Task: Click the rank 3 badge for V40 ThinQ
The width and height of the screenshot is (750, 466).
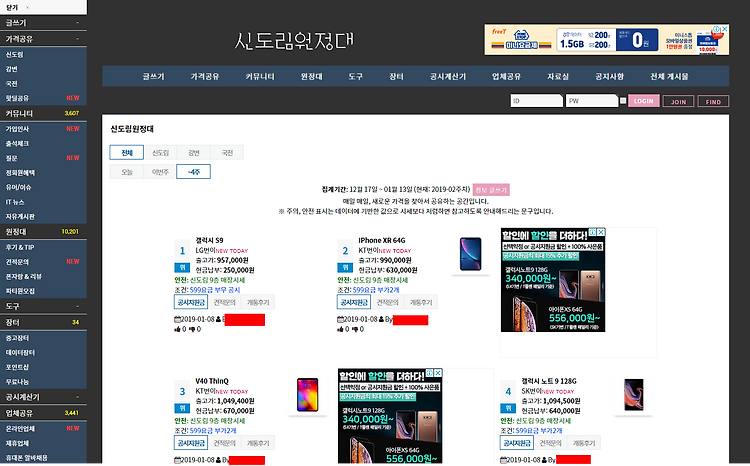Action: 182,397
